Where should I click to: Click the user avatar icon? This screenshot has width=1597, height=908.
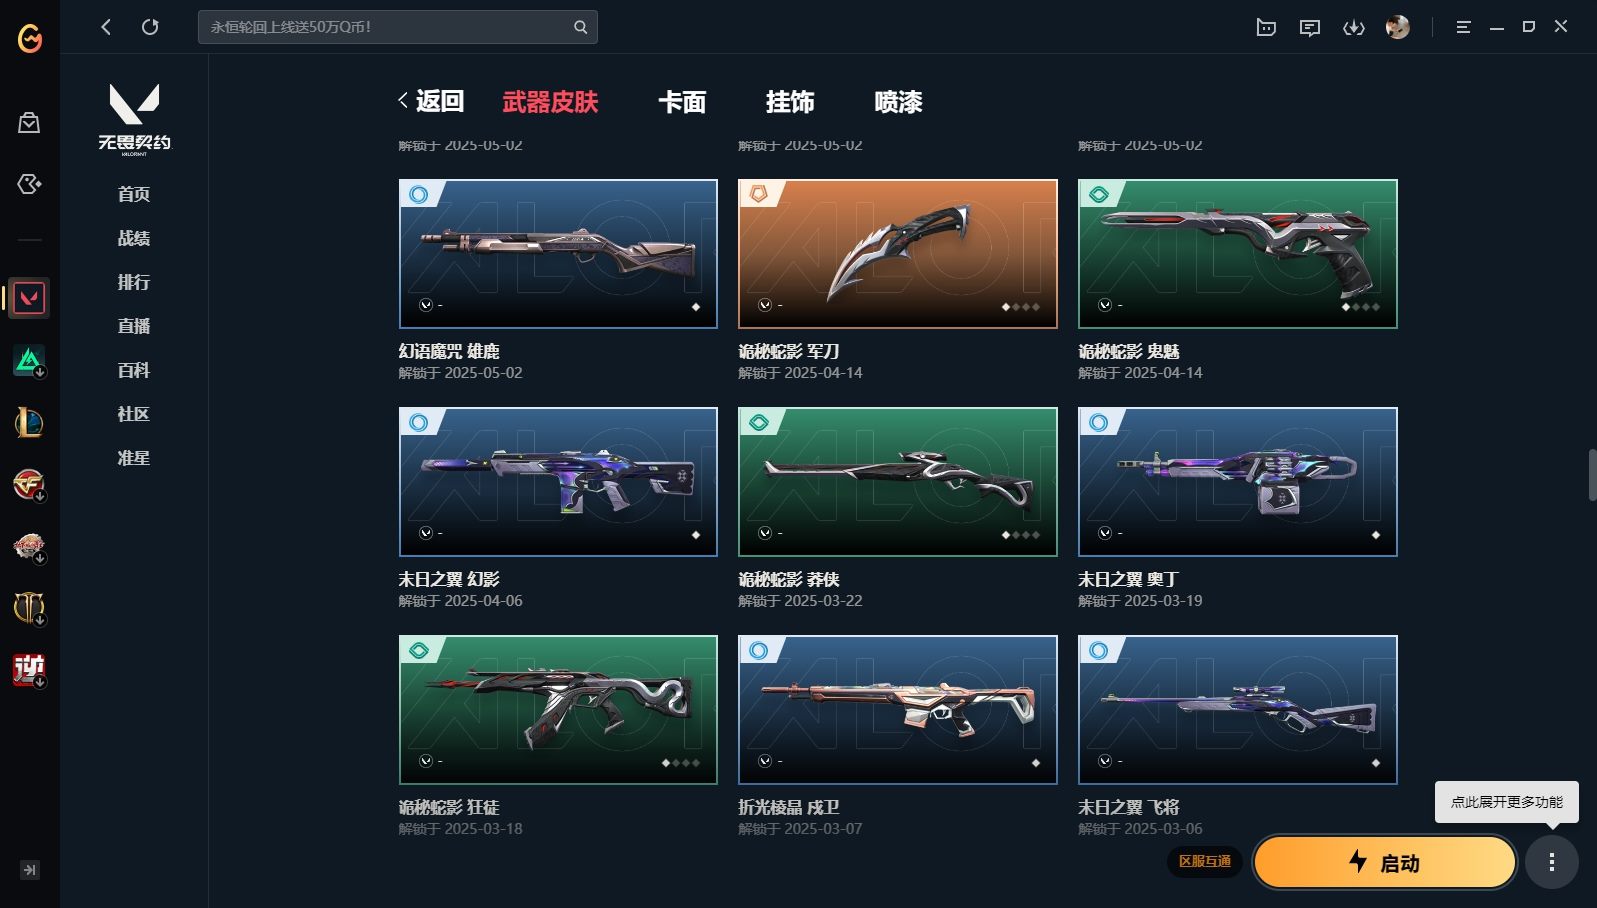point(1398,27)
